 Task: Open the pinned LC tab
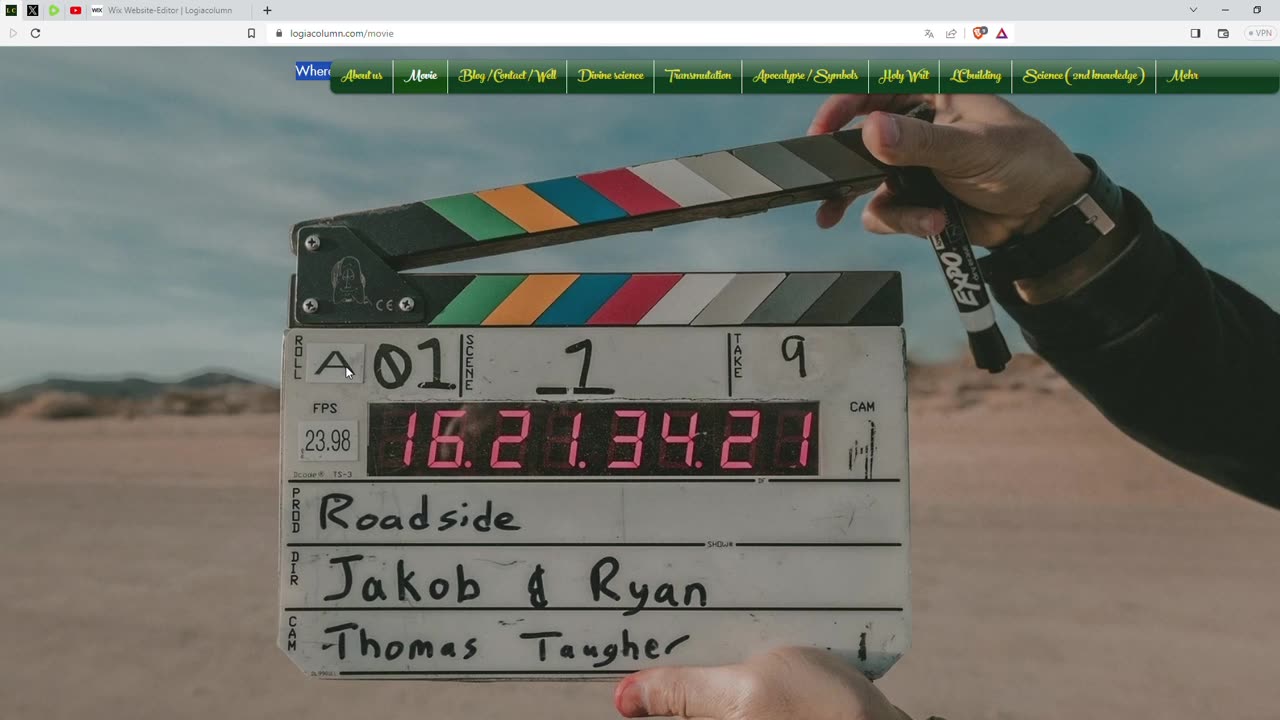coord(11,10)
